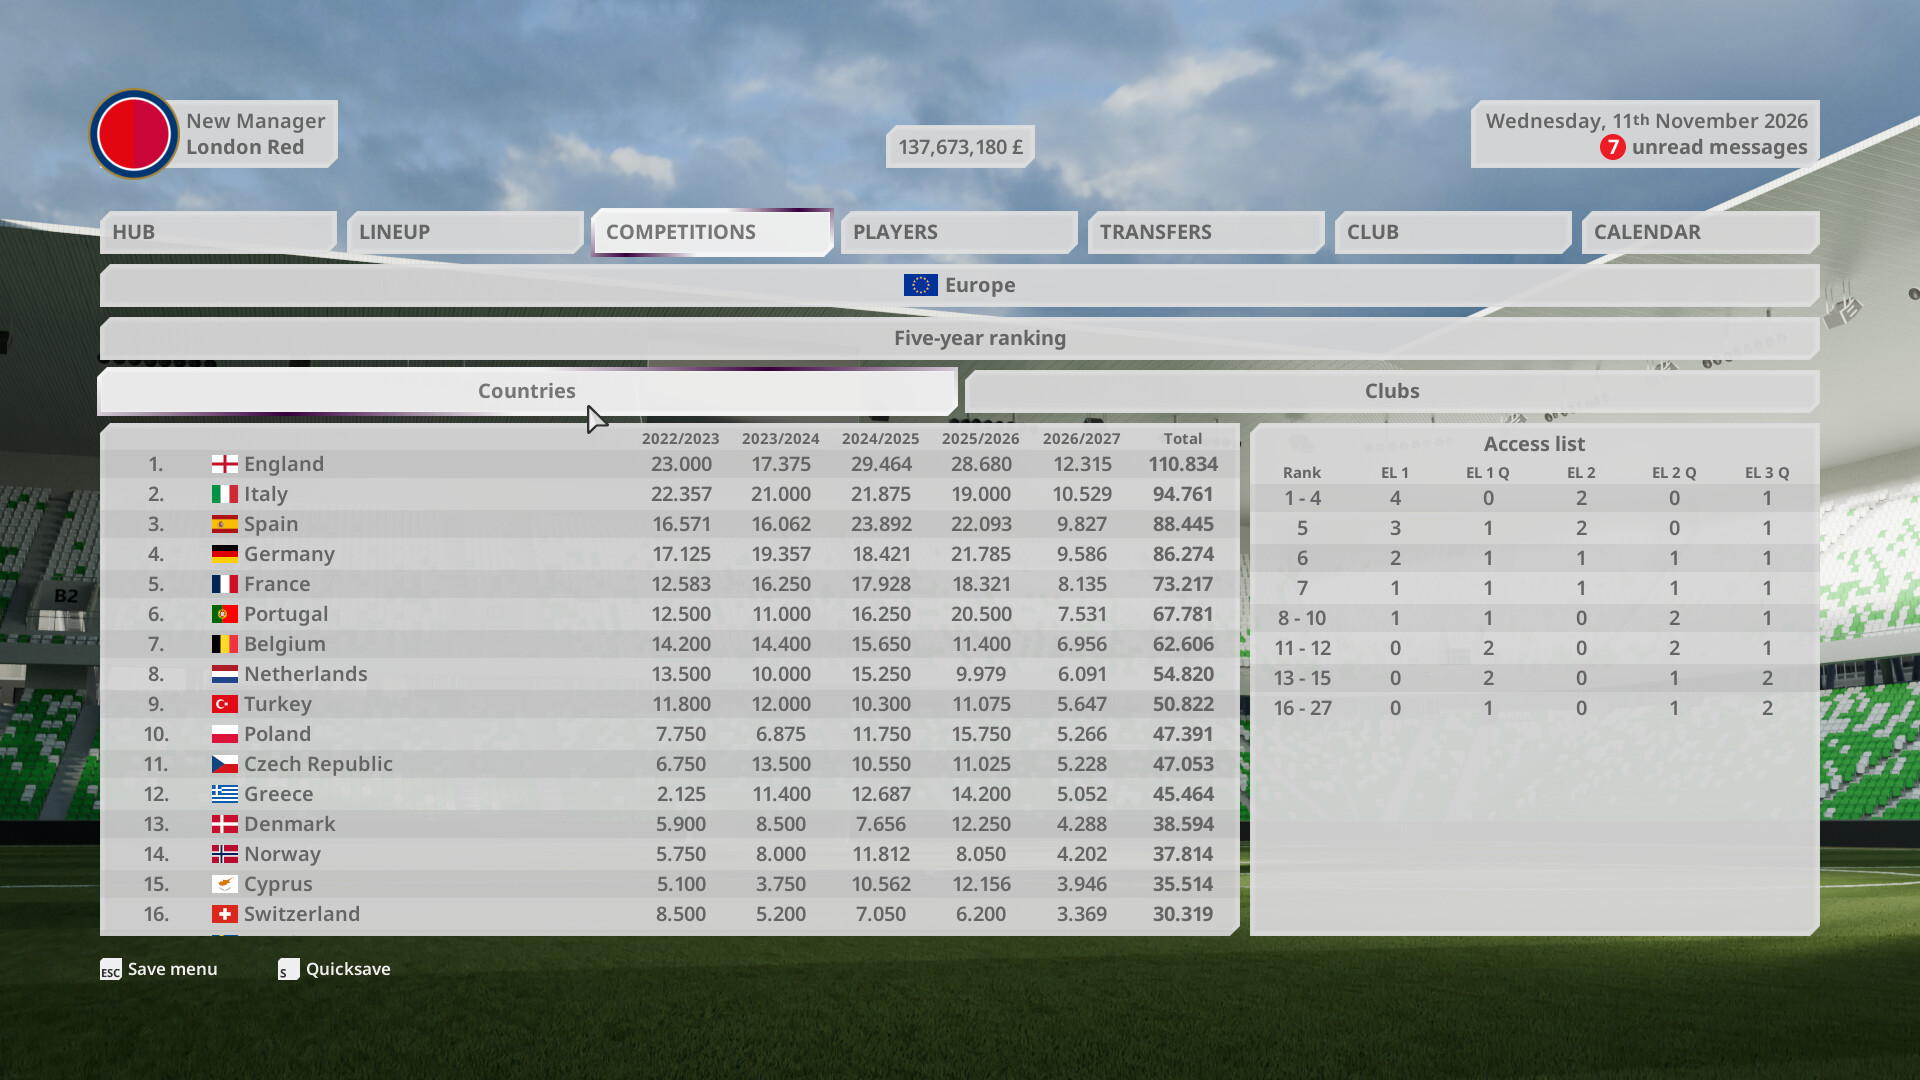
Task: Click the European Union flag icon
Action: click(x=920, y=285)
